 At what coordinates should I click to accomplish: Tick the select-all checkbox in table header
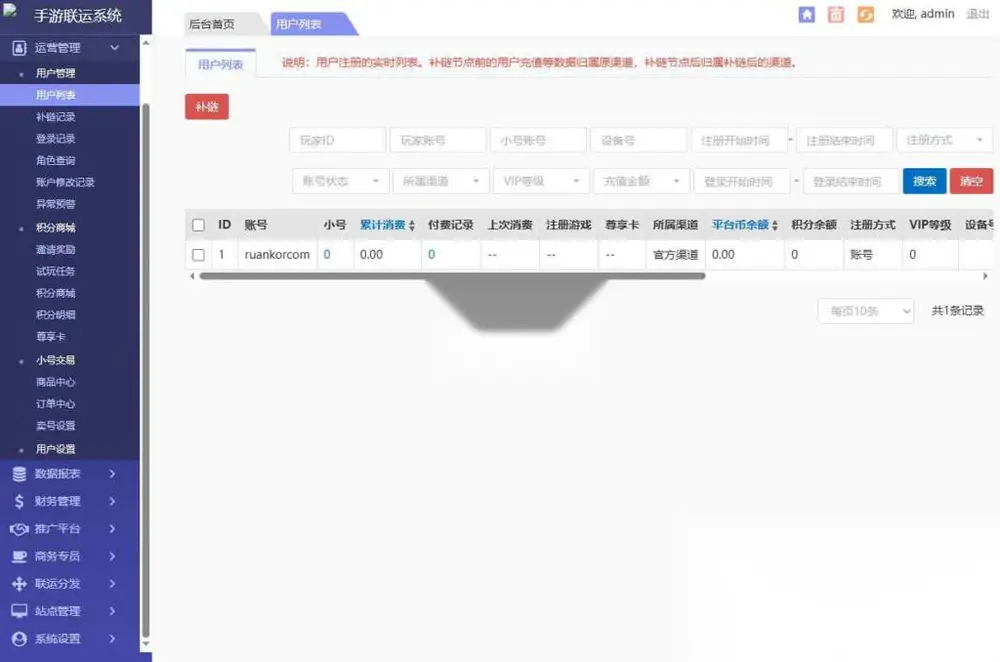(x=198, y=225)
